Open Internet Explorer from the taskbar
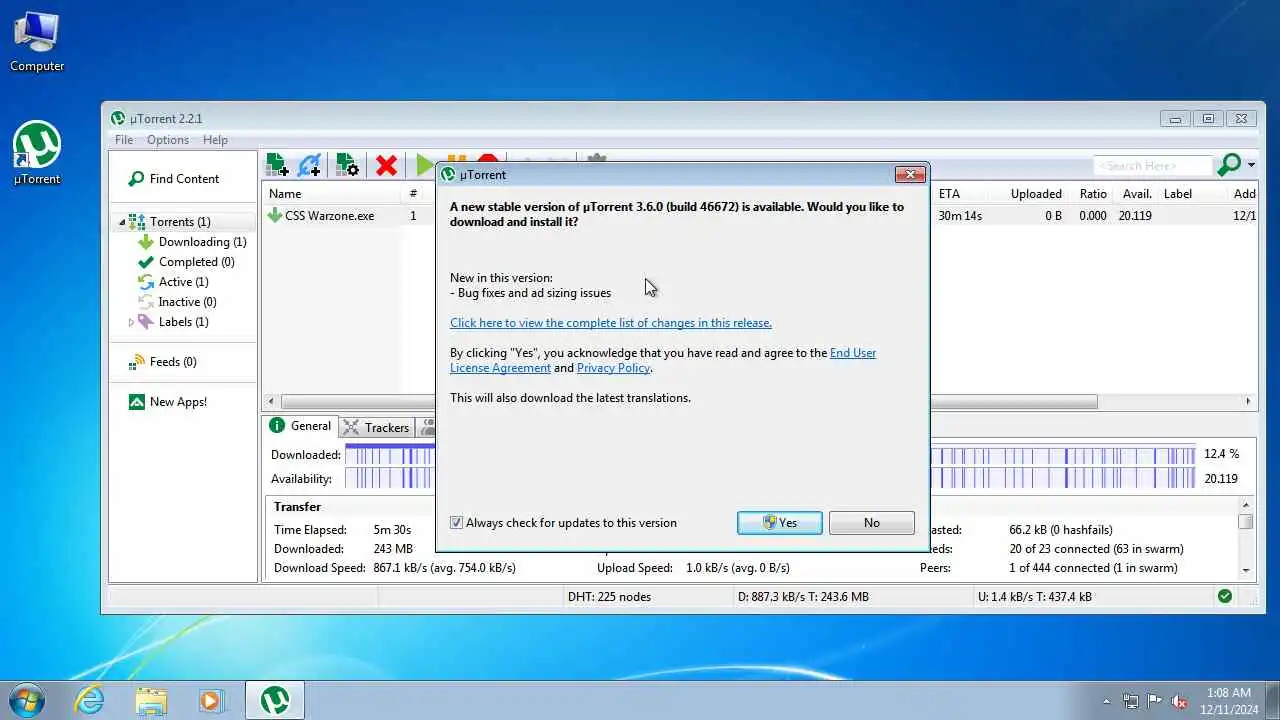The image size is (1280, 720). coord(90,700)
